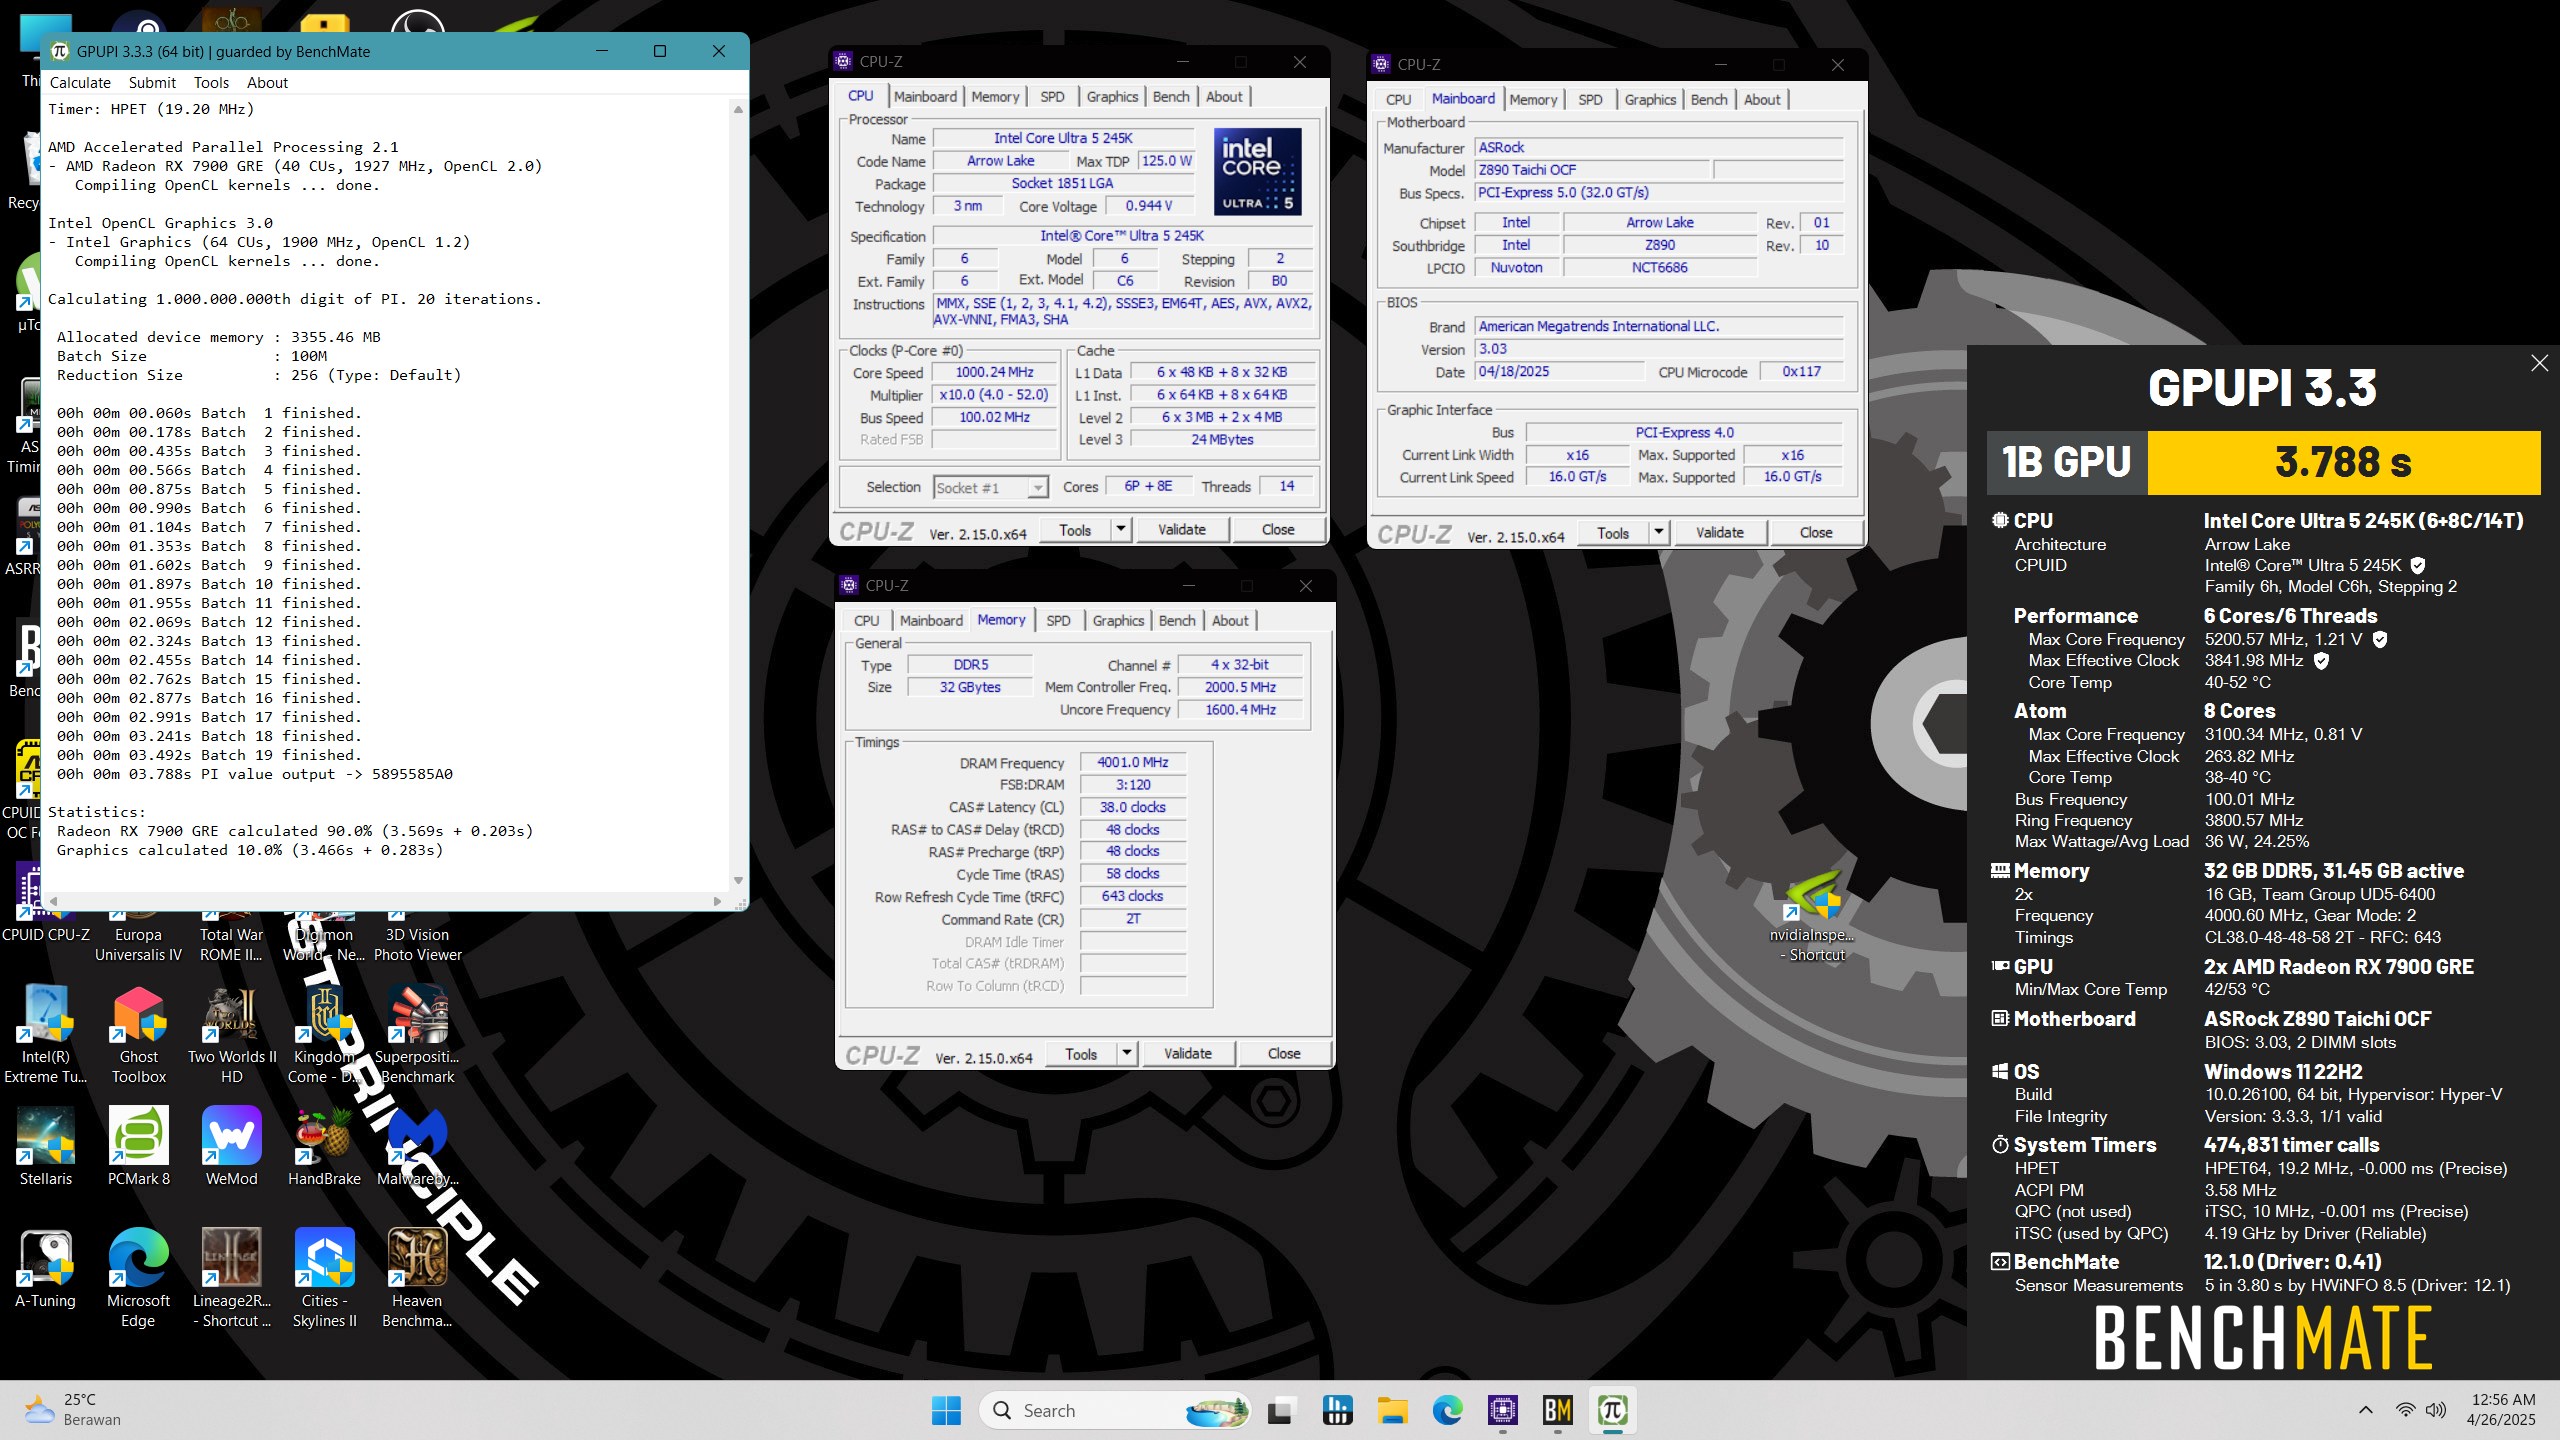The width and height of the screenshot is (2560, 1440).
Task: Open the About tab in CPU-Z Mainboard window
Action: point(1762,100)
